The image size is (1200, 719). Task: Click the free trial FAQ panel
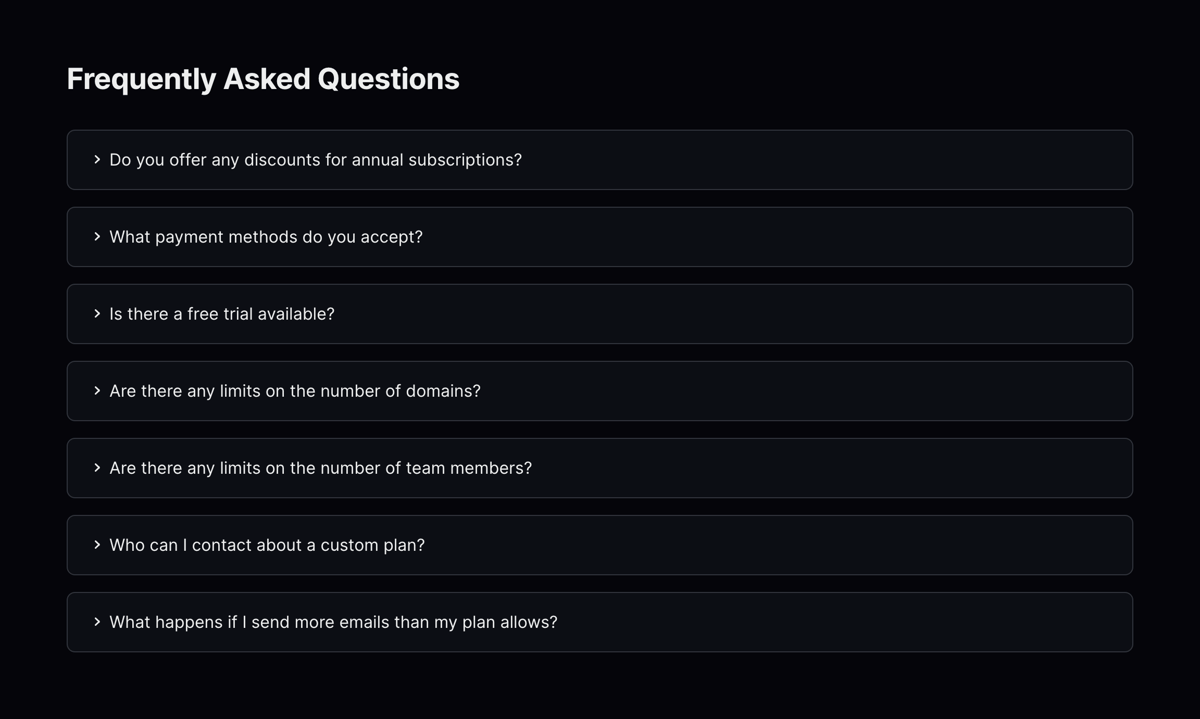point(600,313)
